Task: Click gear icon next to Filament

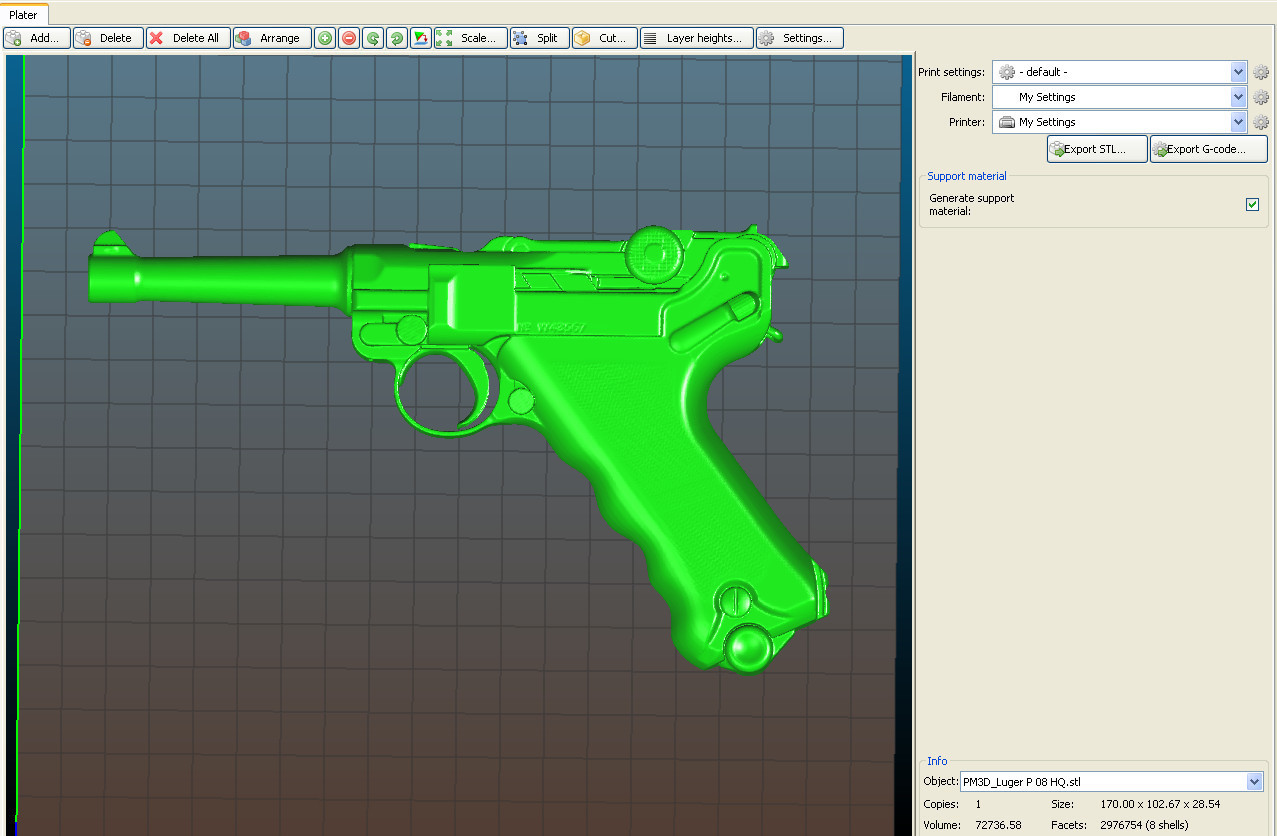Action: tap(1261, 97)
